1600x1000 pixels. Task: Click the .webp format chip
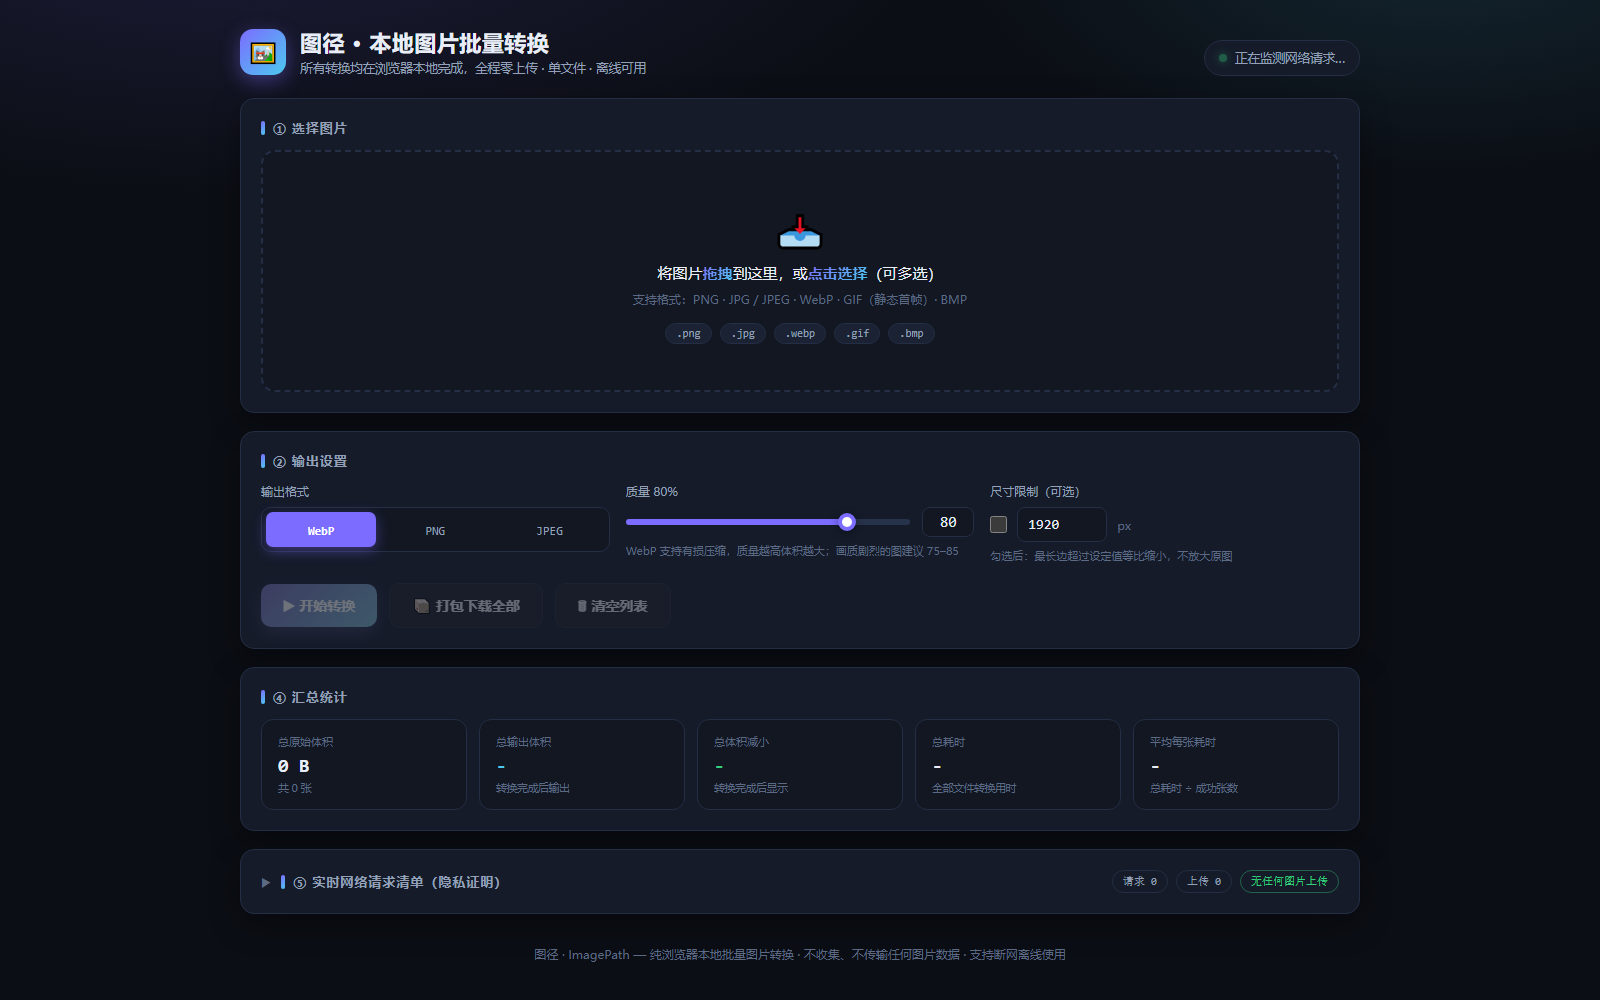[x=800, y=333]
